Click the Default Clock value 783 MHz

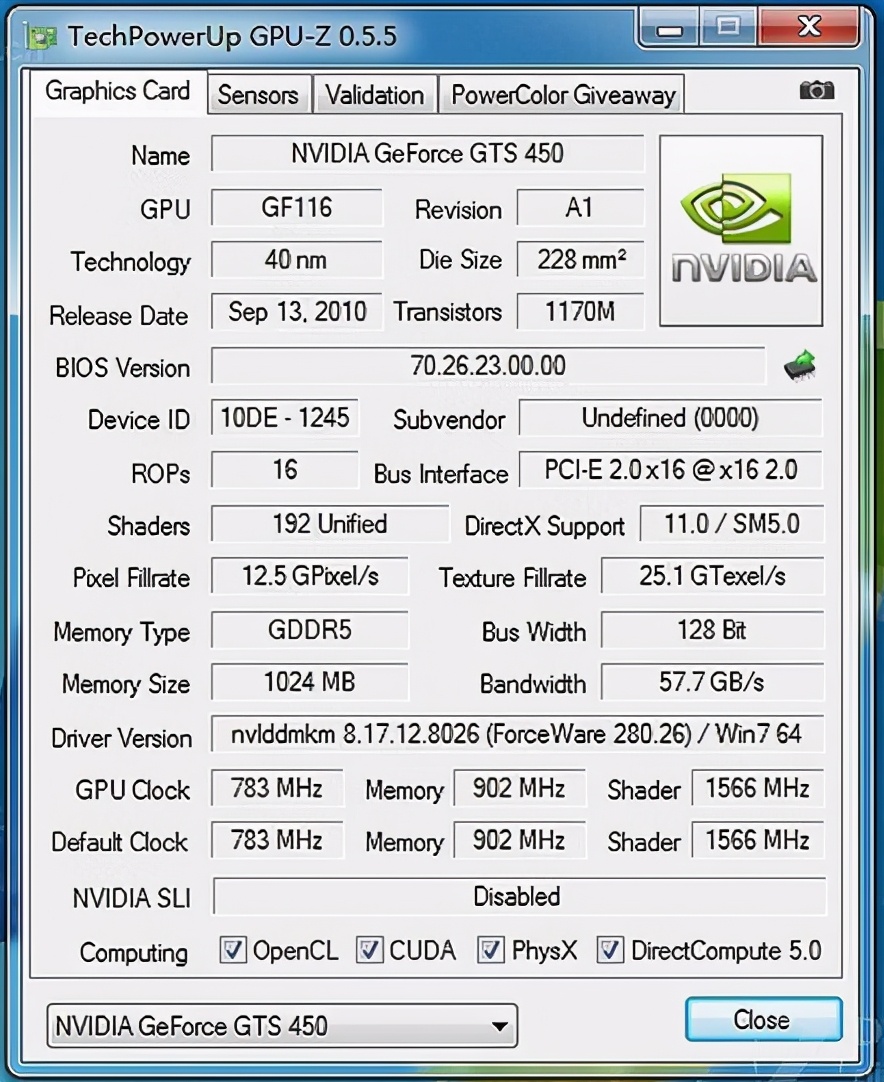click(x=277, y=840)
